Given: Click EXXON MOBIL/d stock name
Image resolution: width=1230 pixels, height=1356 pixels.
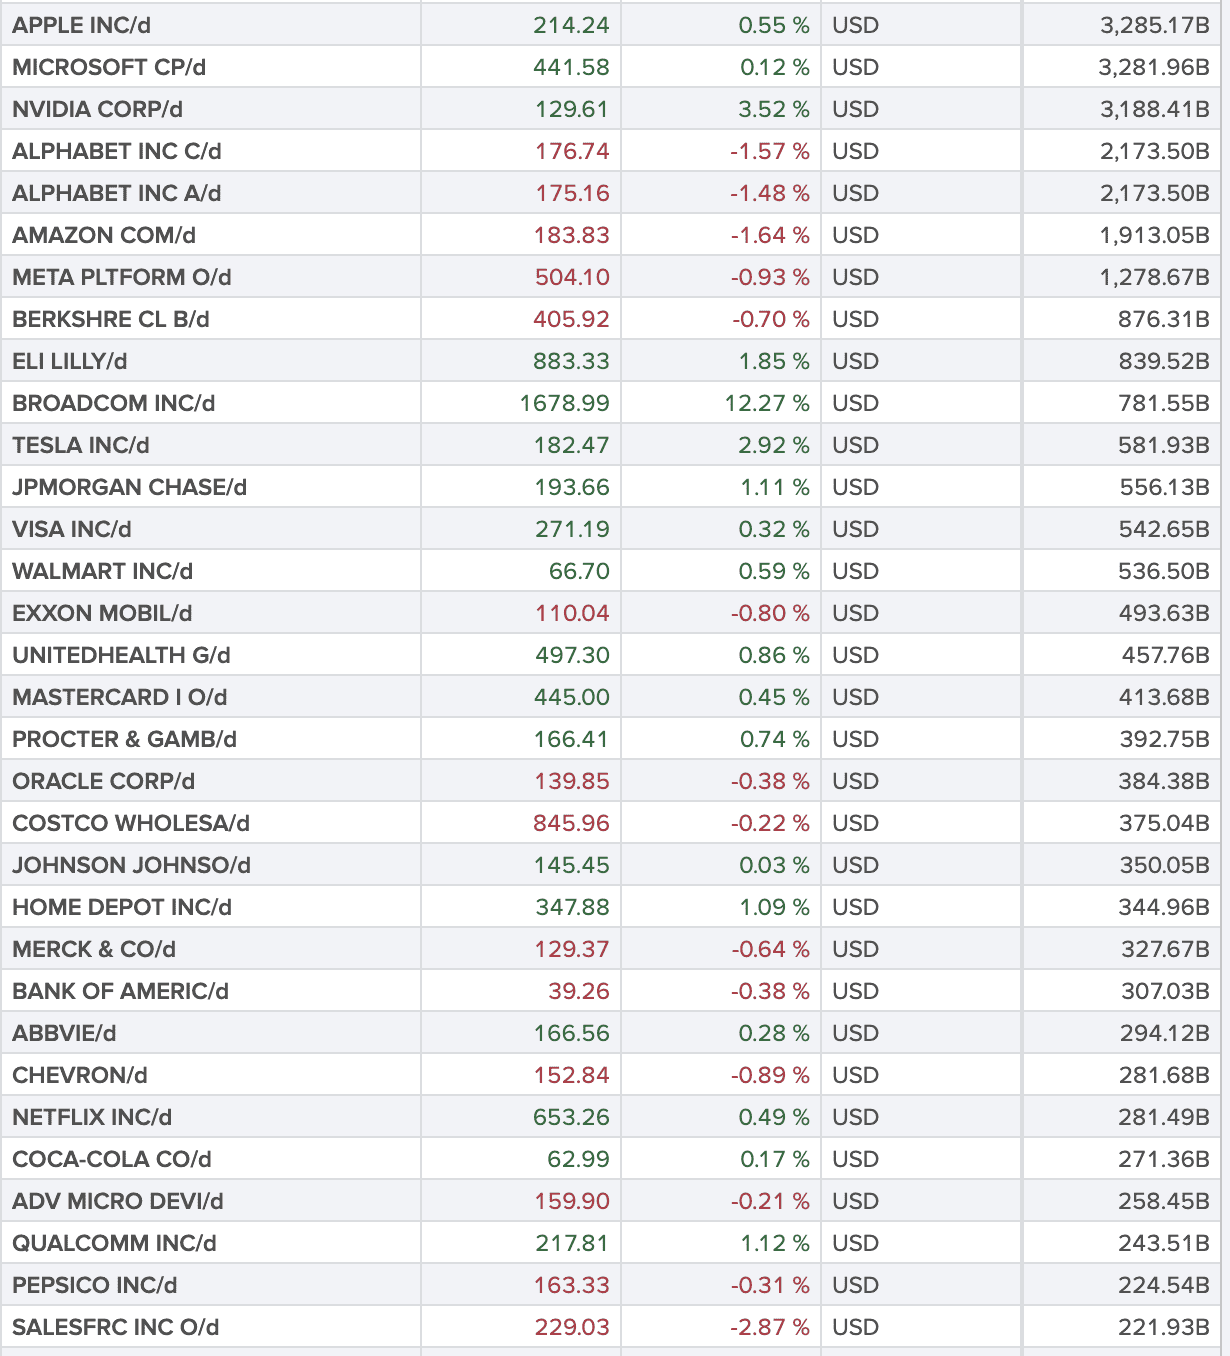Looking at the screenshot, I should click(x=102, y=613).
